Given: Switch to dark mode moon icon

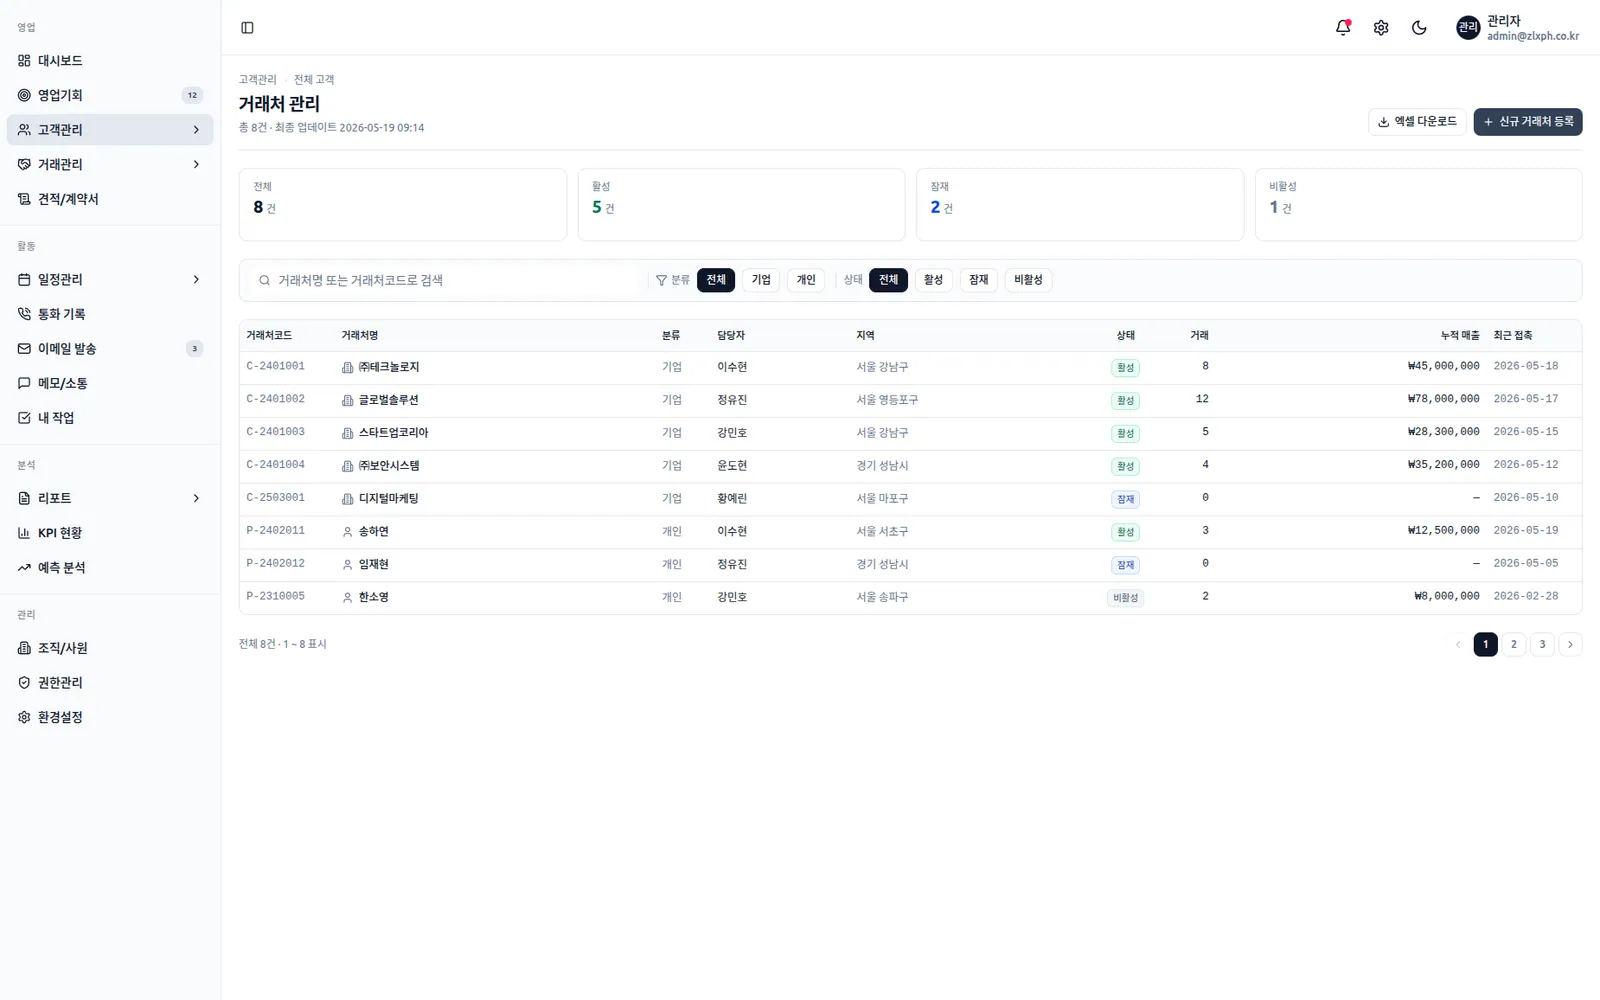Looking at the screenshot, I should [x=1419, y=28].
